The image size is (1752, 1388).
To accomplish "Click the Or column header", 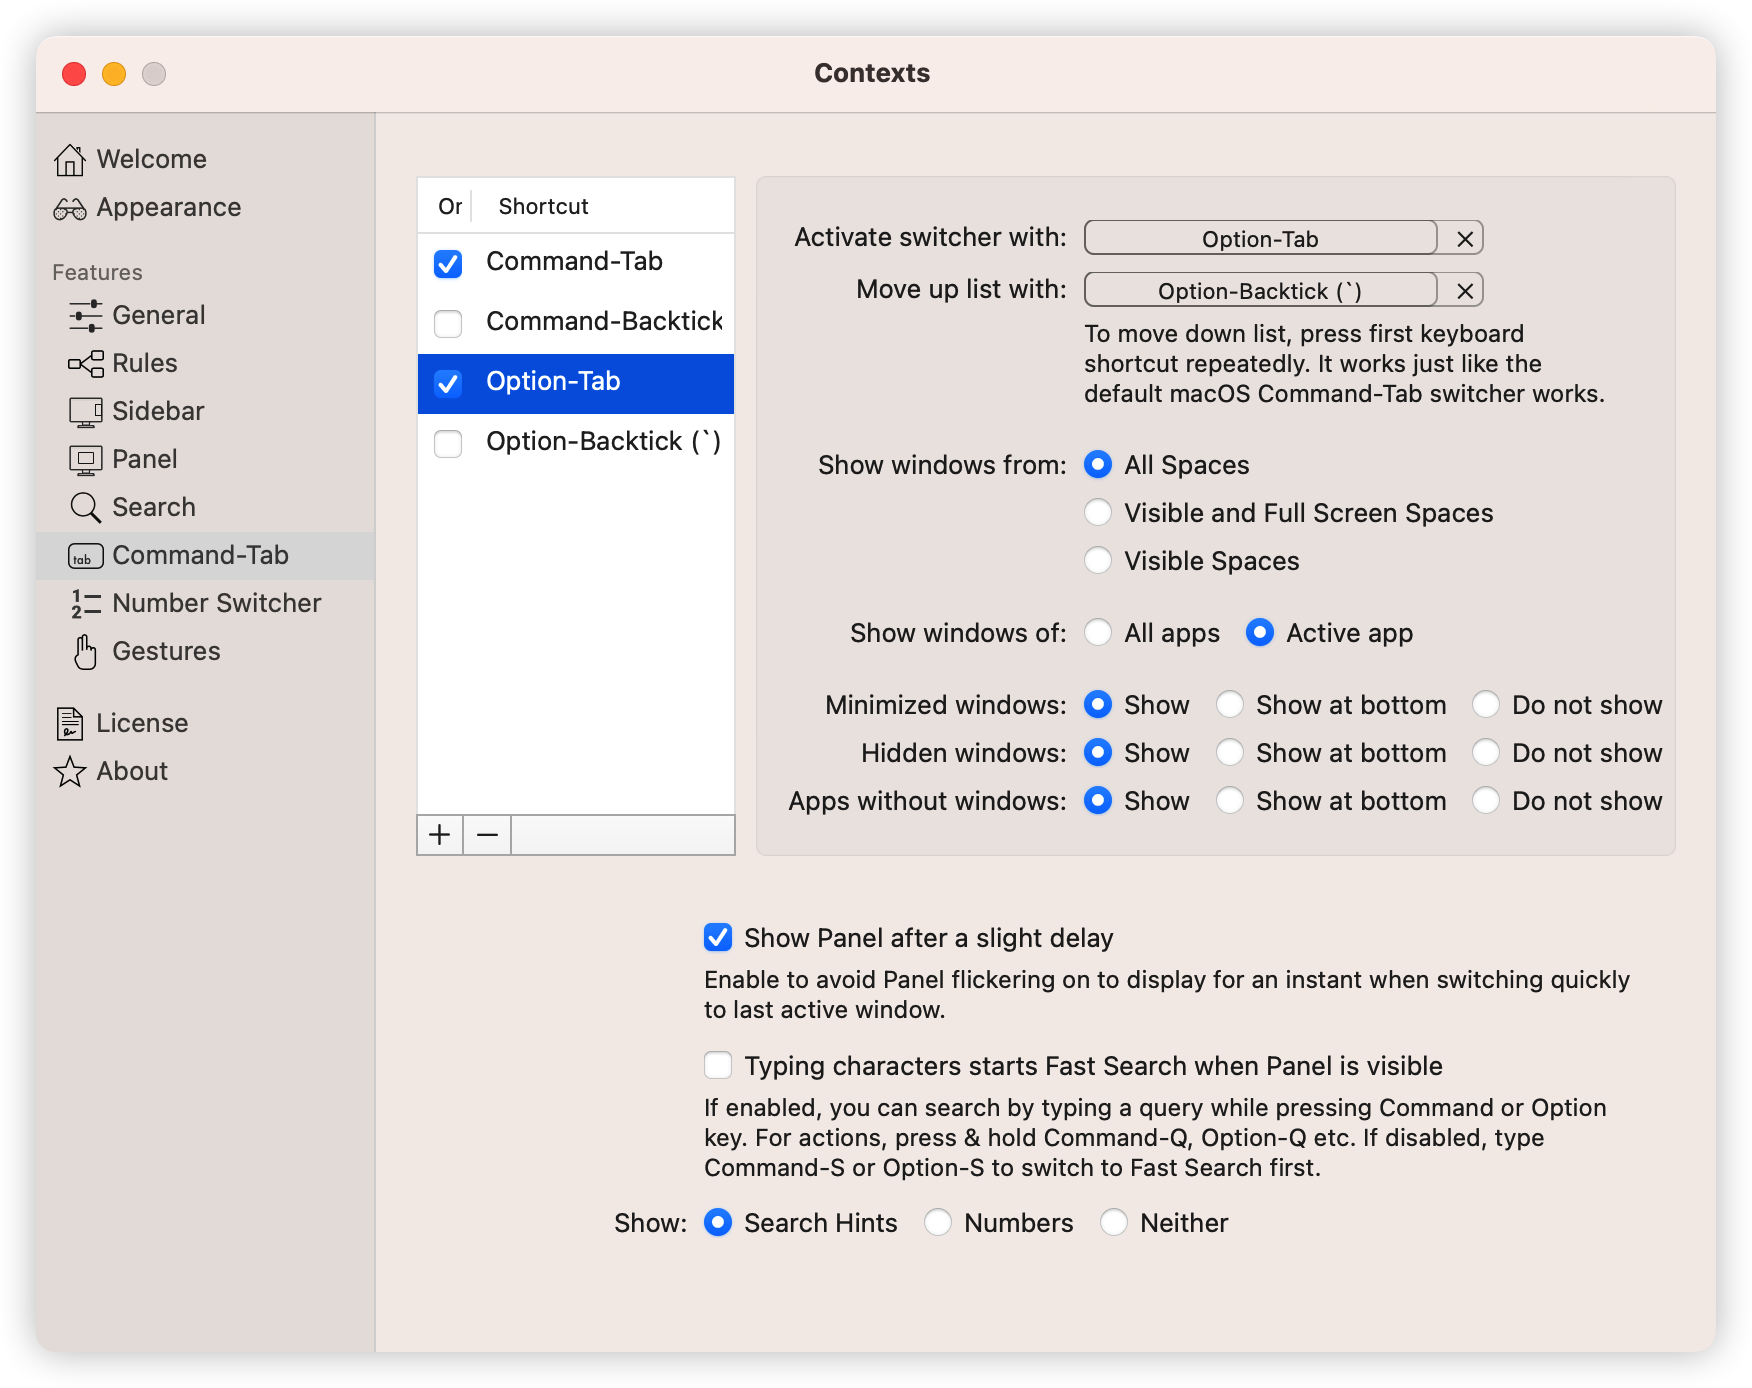I will coord(450,206).
